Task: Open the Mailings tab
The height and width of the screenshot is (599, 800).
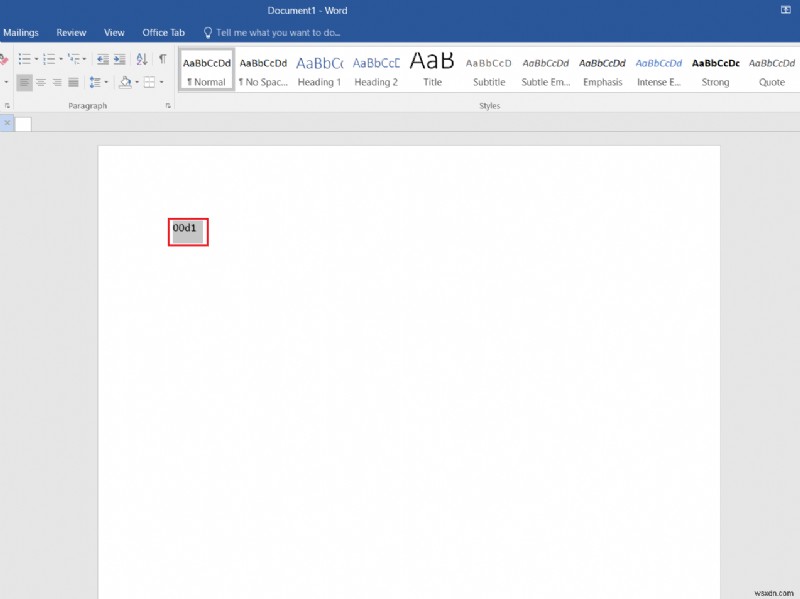Action: 21,33
